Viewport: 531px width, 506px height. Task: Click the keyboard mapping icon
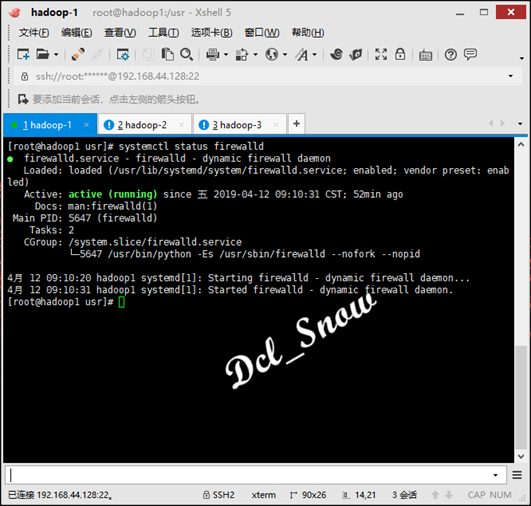[425, 55]
